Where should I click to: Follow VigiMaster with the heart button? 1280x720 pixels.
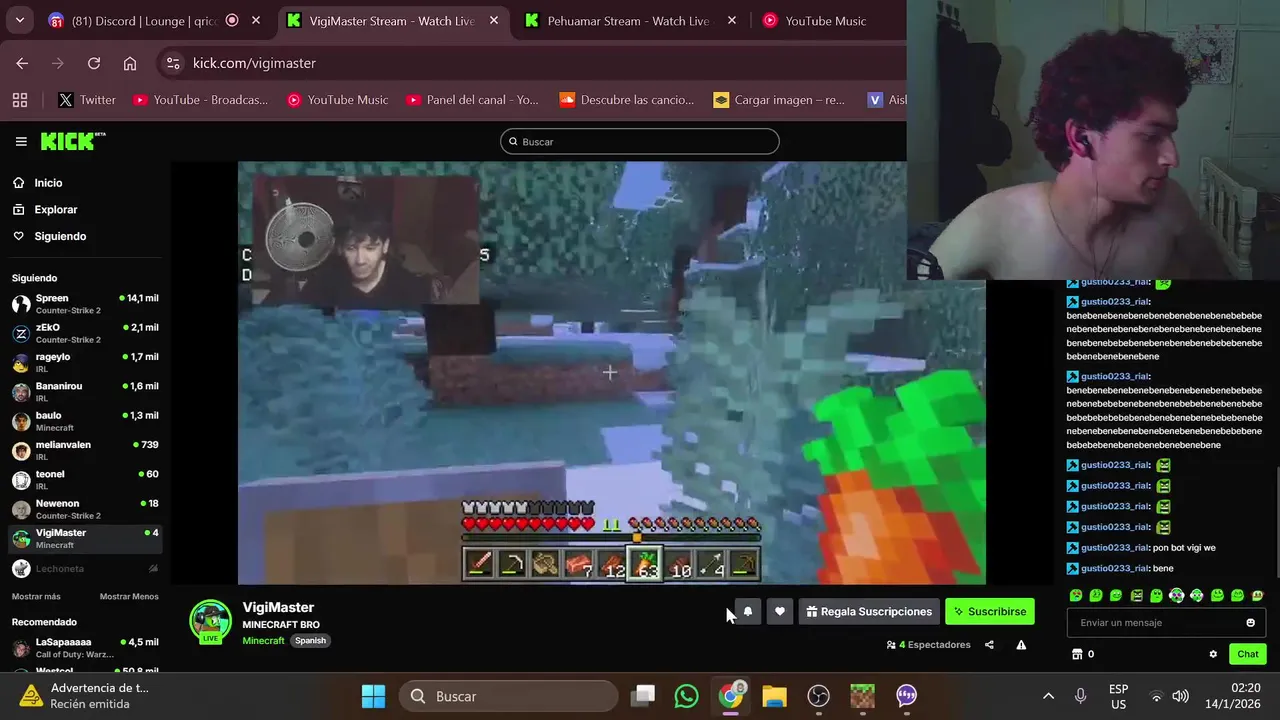[x=780, y=612]
